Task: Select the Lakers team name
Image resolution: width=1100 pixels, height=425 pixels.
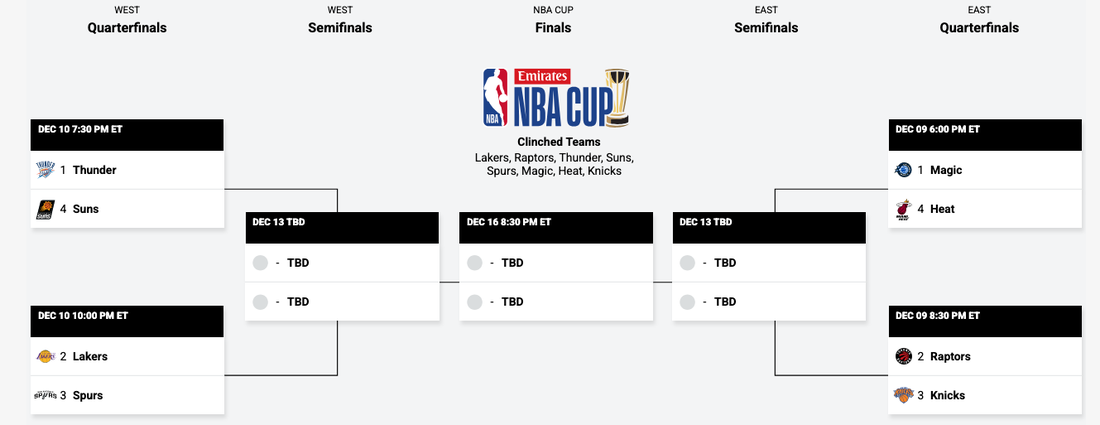Action: (90, 356)
